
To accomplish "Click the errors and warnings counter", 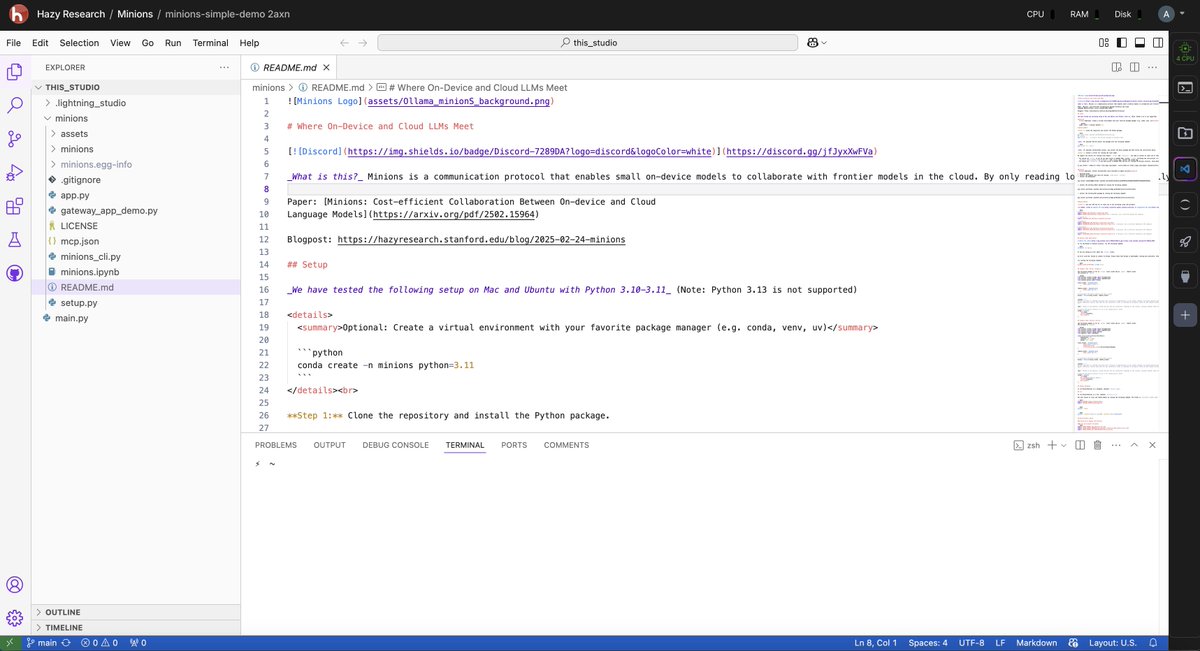I will click(99, 643).
